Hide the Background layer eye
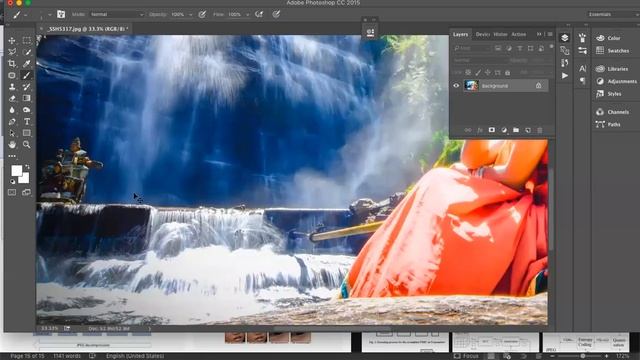The width and height of the screenshot is (640, 360). [x=456, y=86]
